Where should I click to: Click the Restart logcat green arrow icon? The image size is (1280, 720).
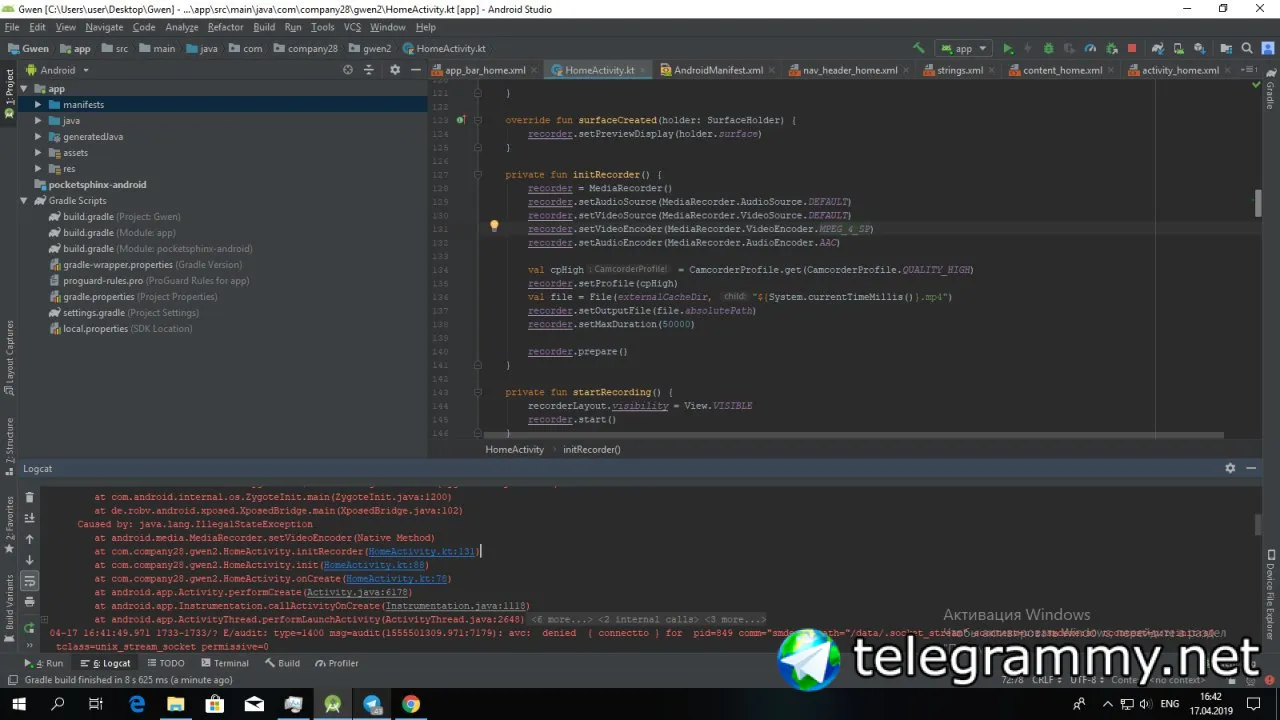[x=29, y=628]
